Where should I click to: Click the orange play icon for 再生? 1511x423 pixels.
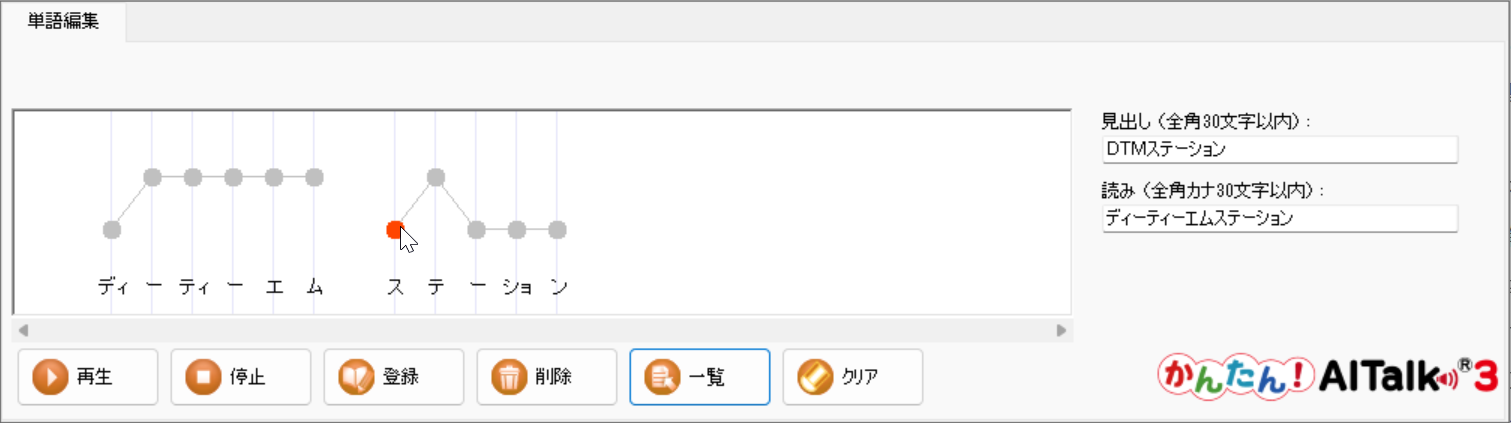[x=49, y=377]
